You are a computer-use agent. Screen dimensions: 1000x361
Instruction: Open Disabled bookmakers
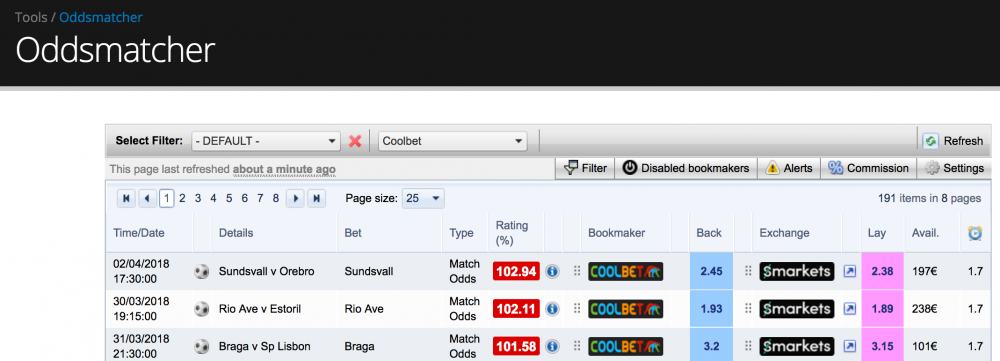(x=686, y=168)
